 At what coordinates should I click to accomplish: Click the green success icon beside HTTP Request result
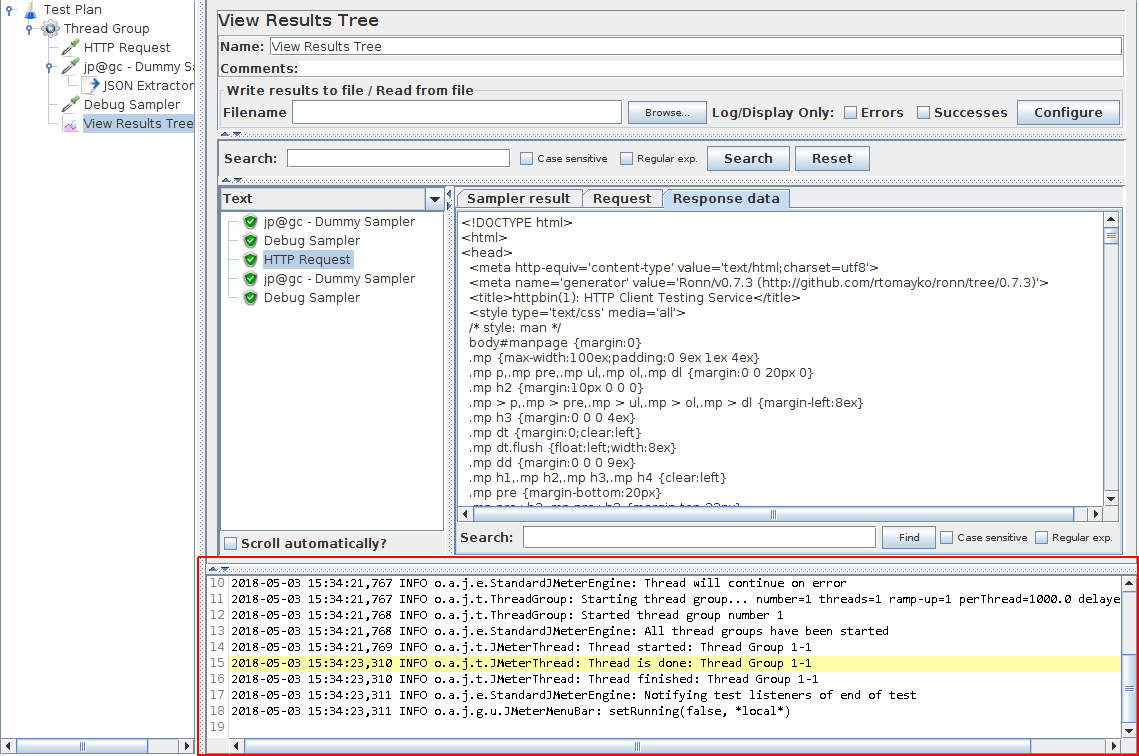[250, 259]
